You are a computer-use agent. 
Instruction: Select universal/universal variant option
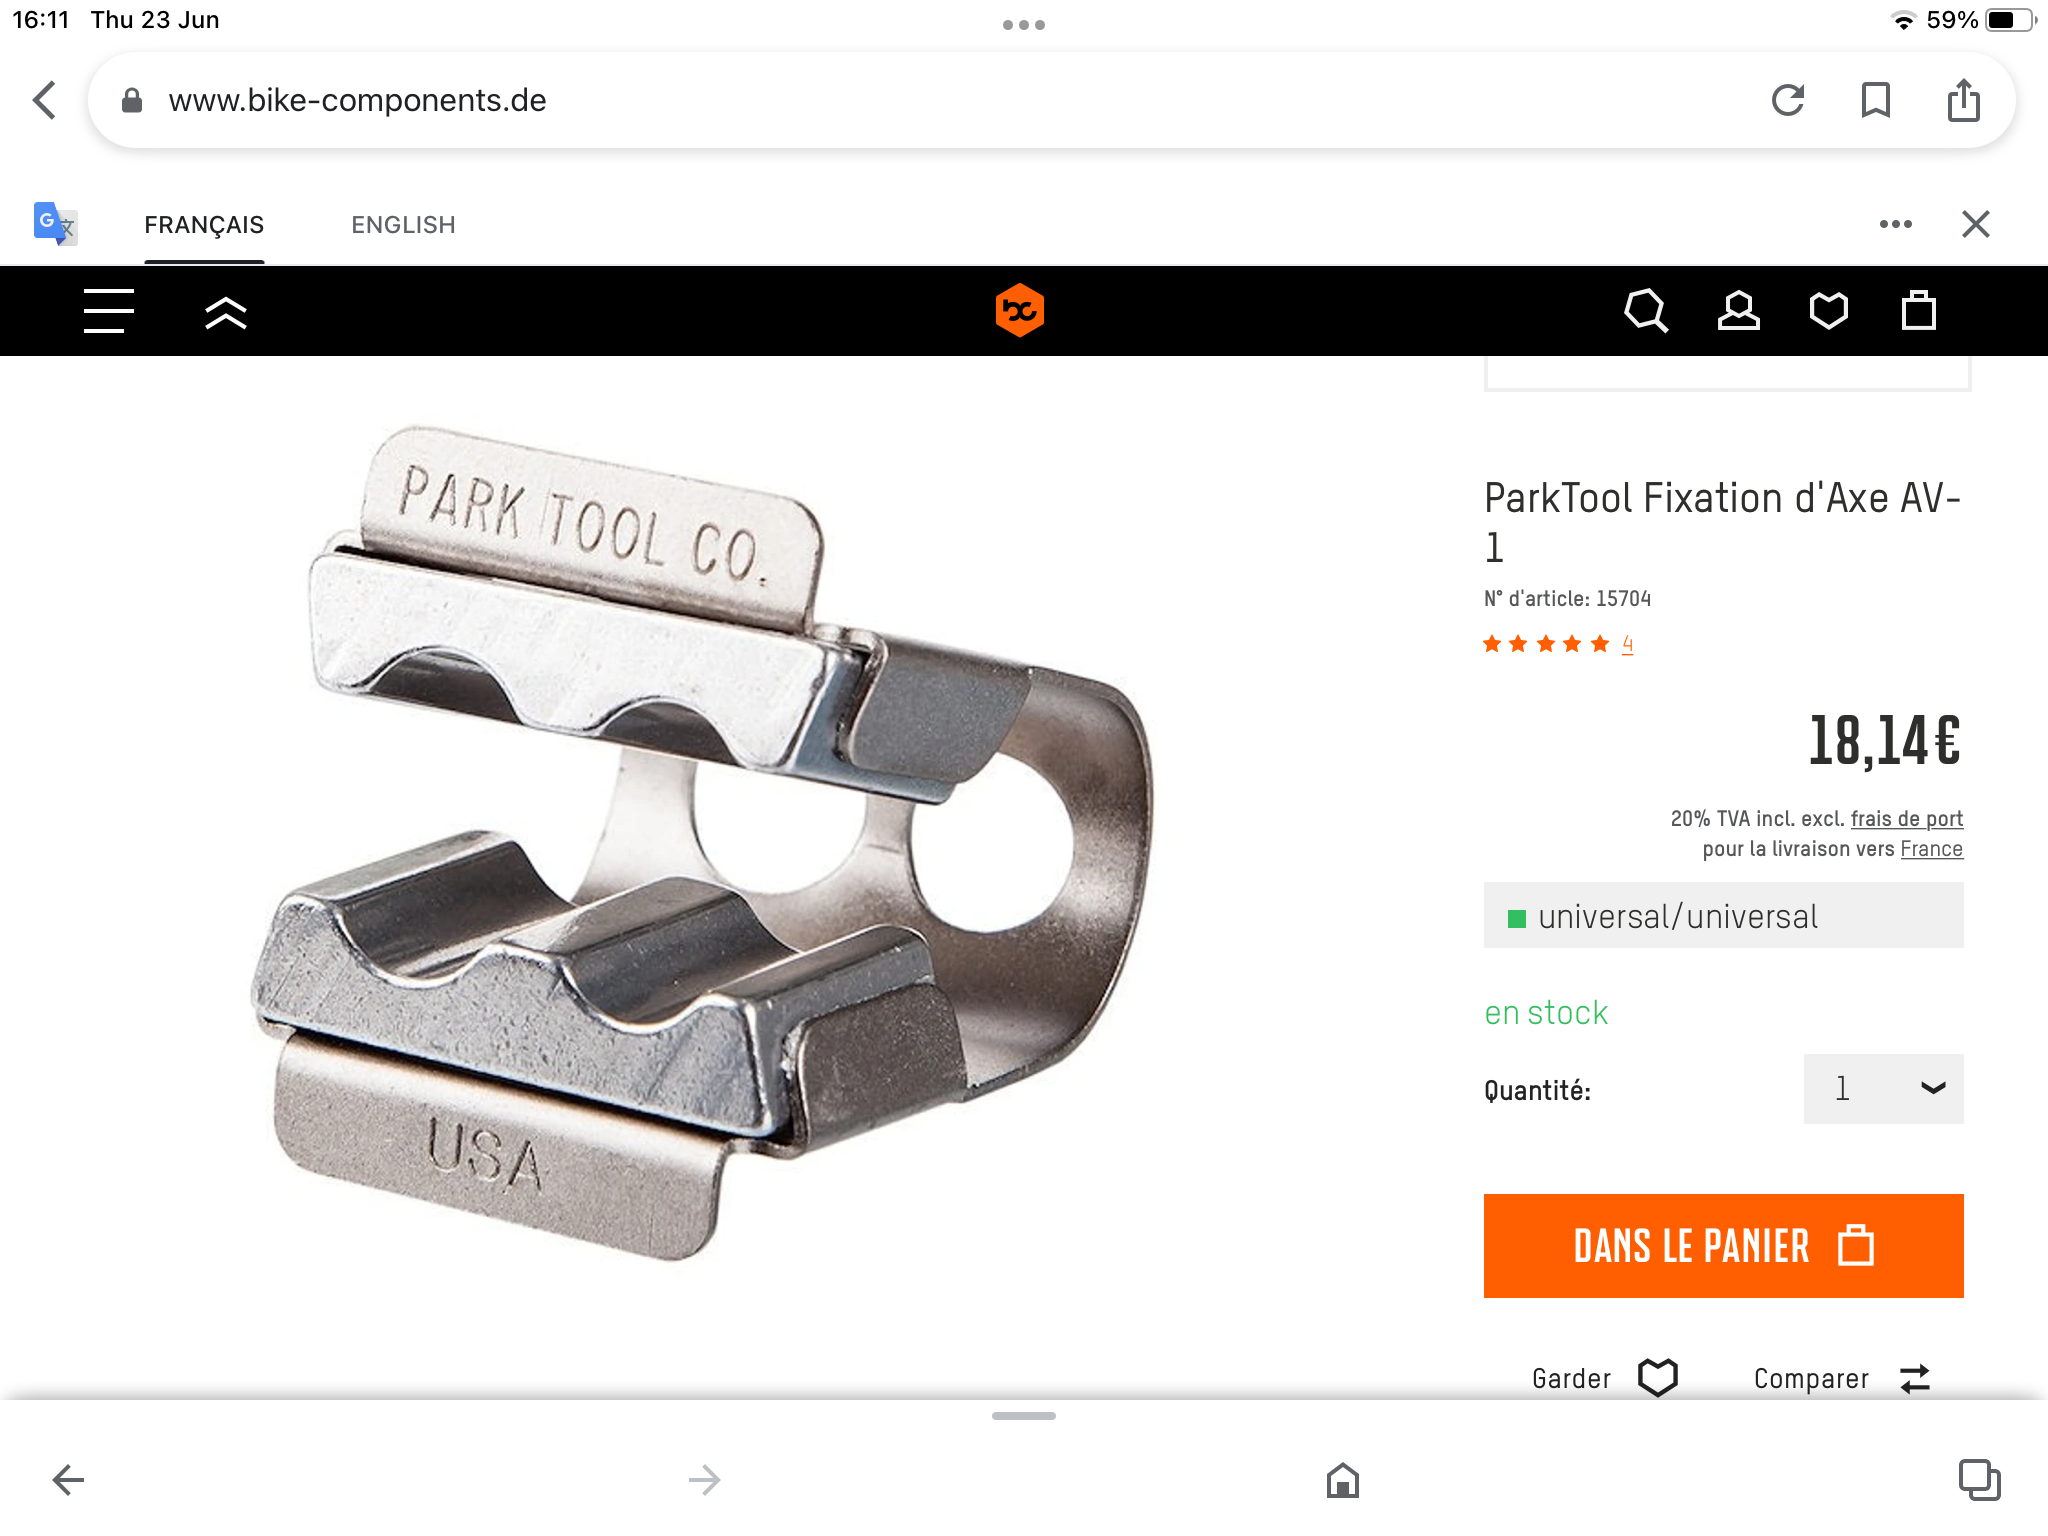point(1724,916)
